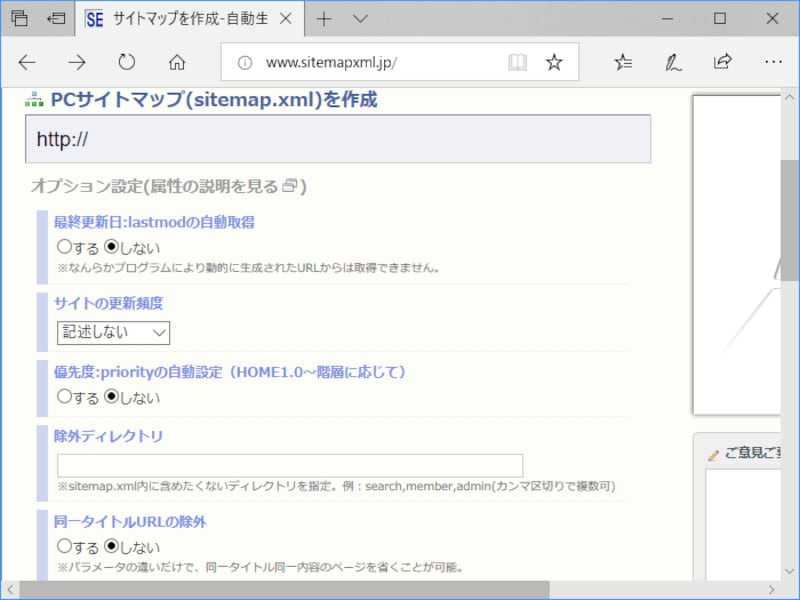Open the tab list chevron dropdown
This screenshot has width=800, height=600.
click(361, 18)
